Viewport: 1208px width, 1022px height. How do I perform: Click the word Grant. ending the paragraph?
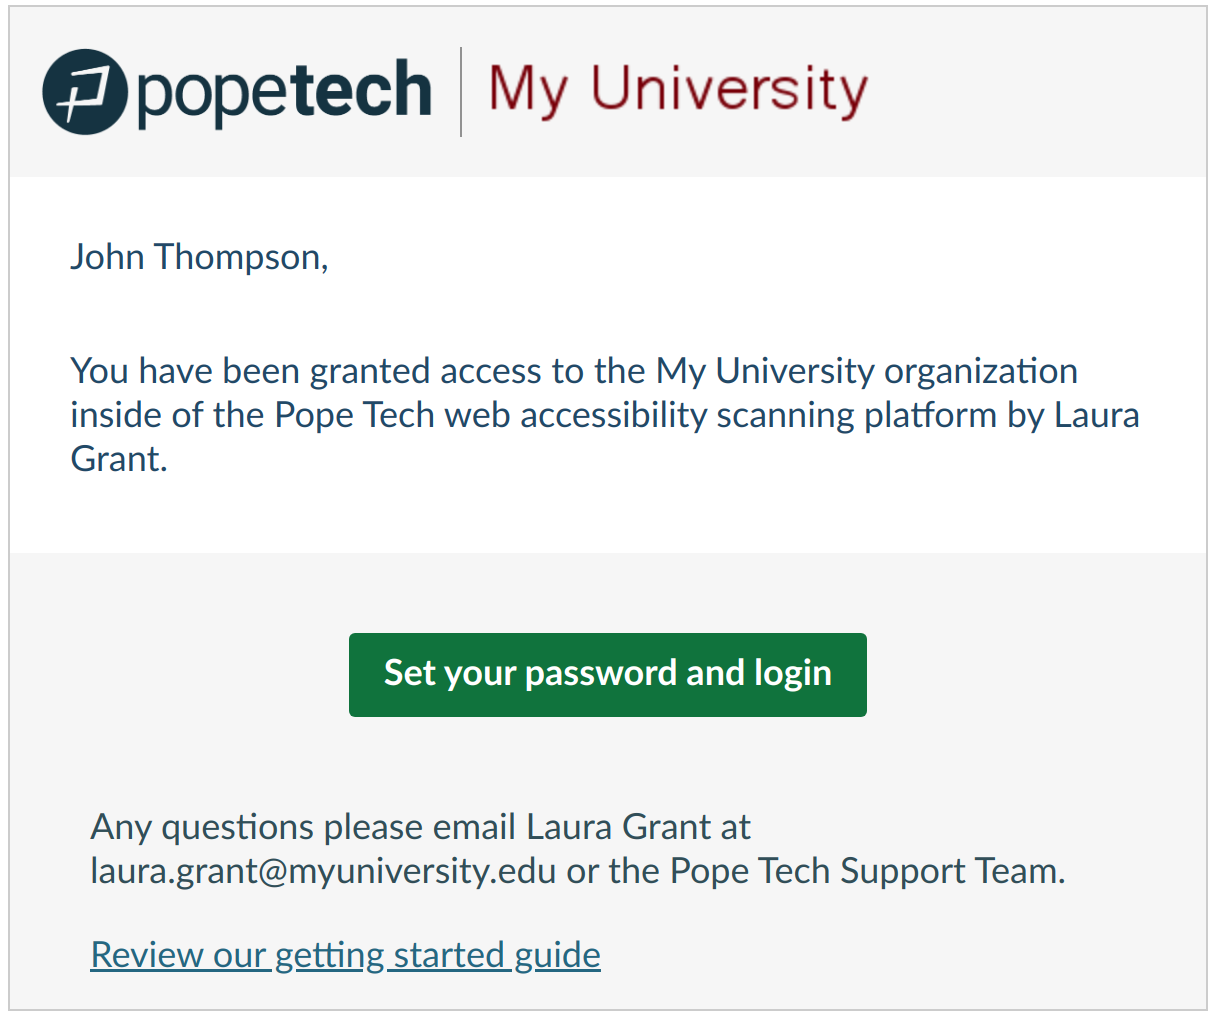click(x=119, y=459)
